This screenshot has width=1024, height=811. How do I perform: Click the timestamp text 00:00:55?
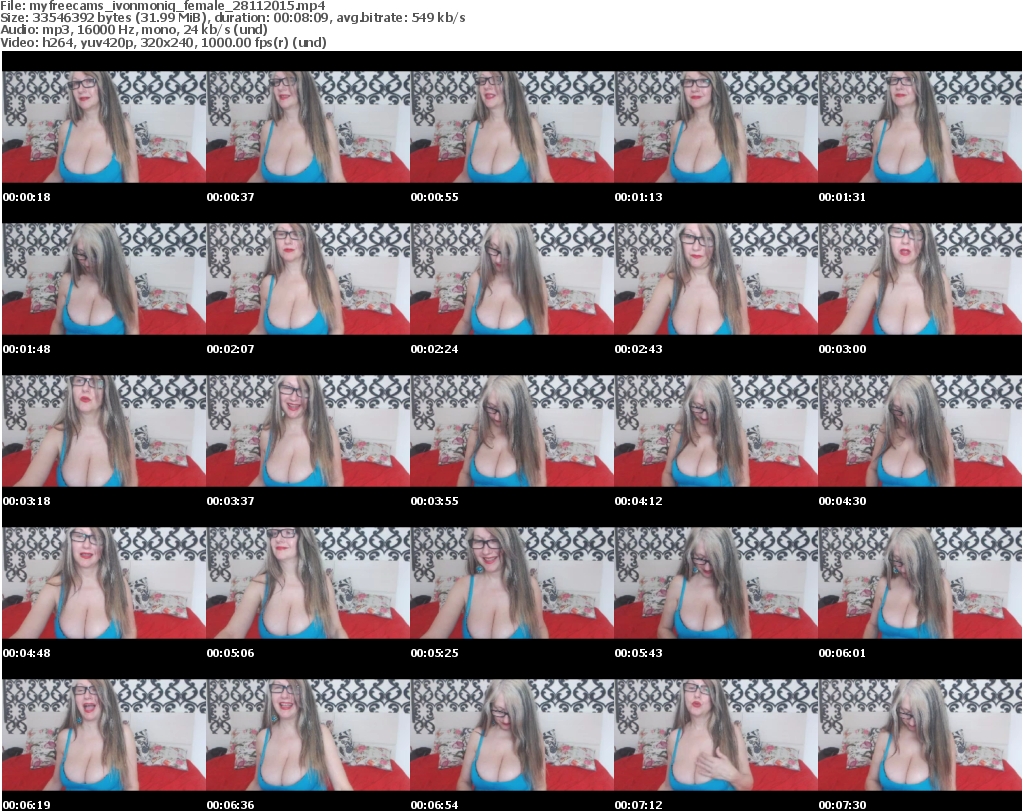pyautogui.click(x=434, y=197)
